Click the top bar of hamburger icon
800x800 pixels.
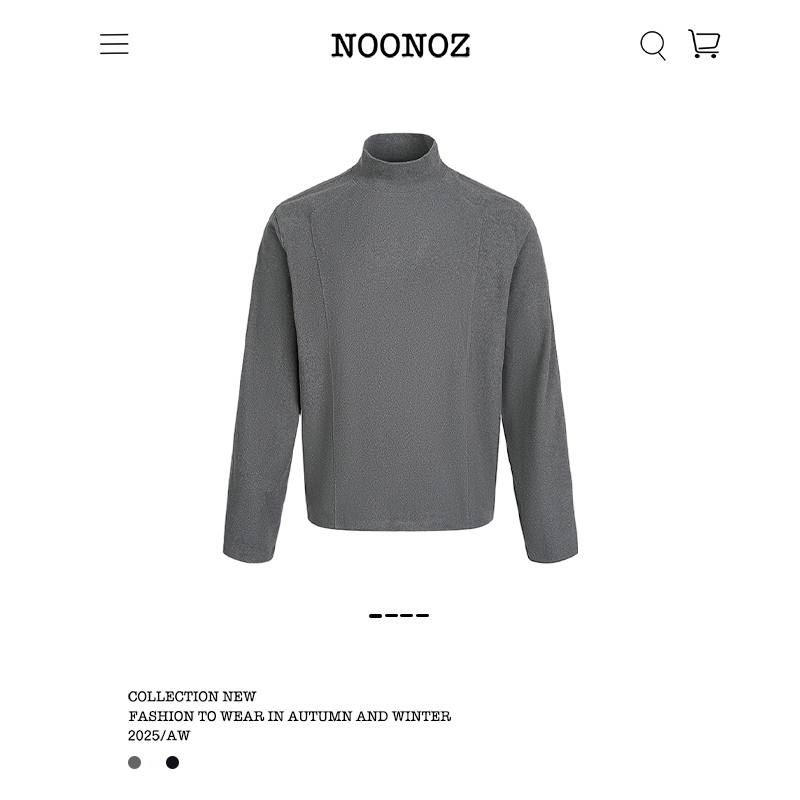[x=114, y=35]
